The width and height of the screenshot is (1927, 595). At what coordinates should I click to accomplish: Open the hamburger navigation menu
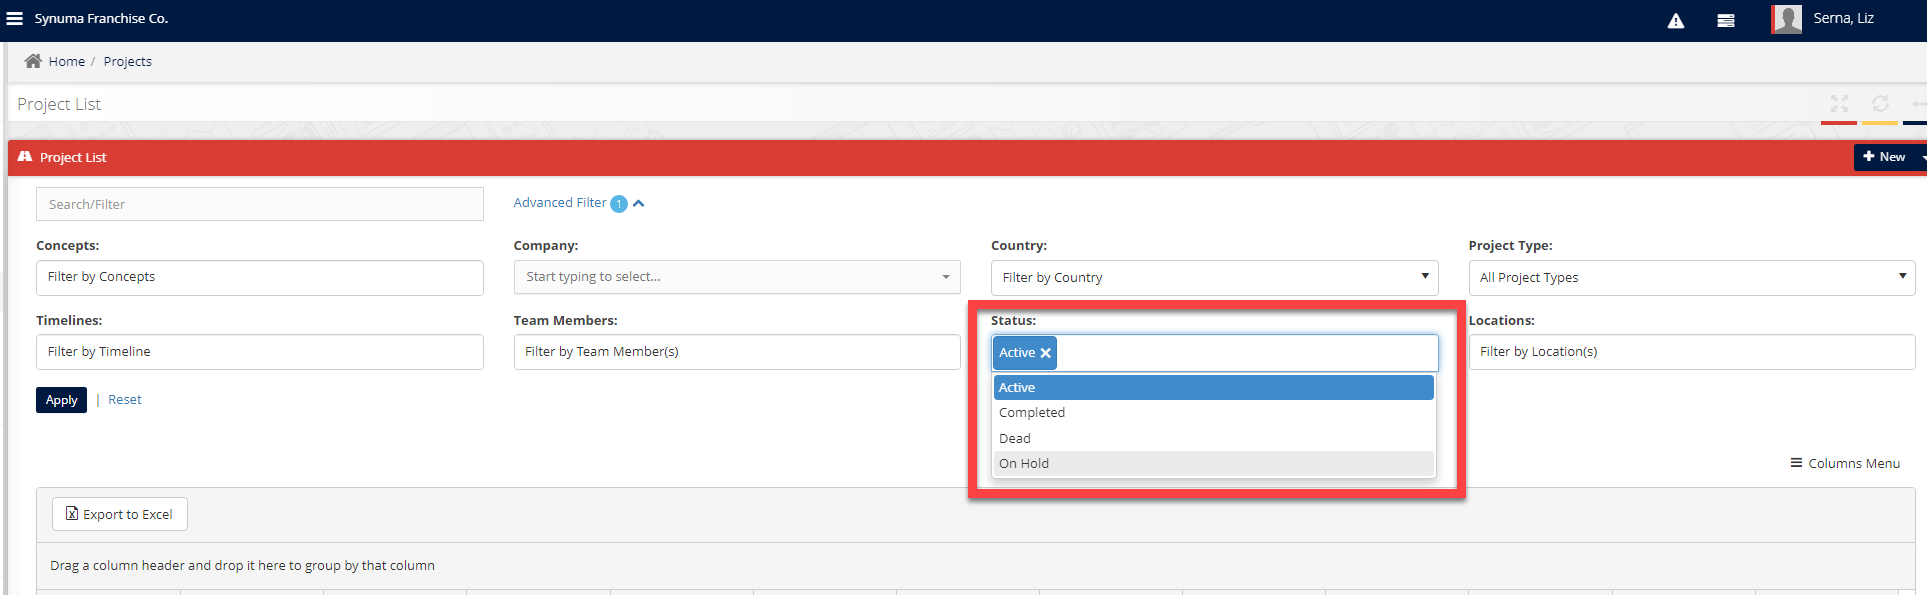[x=15, y=19]
